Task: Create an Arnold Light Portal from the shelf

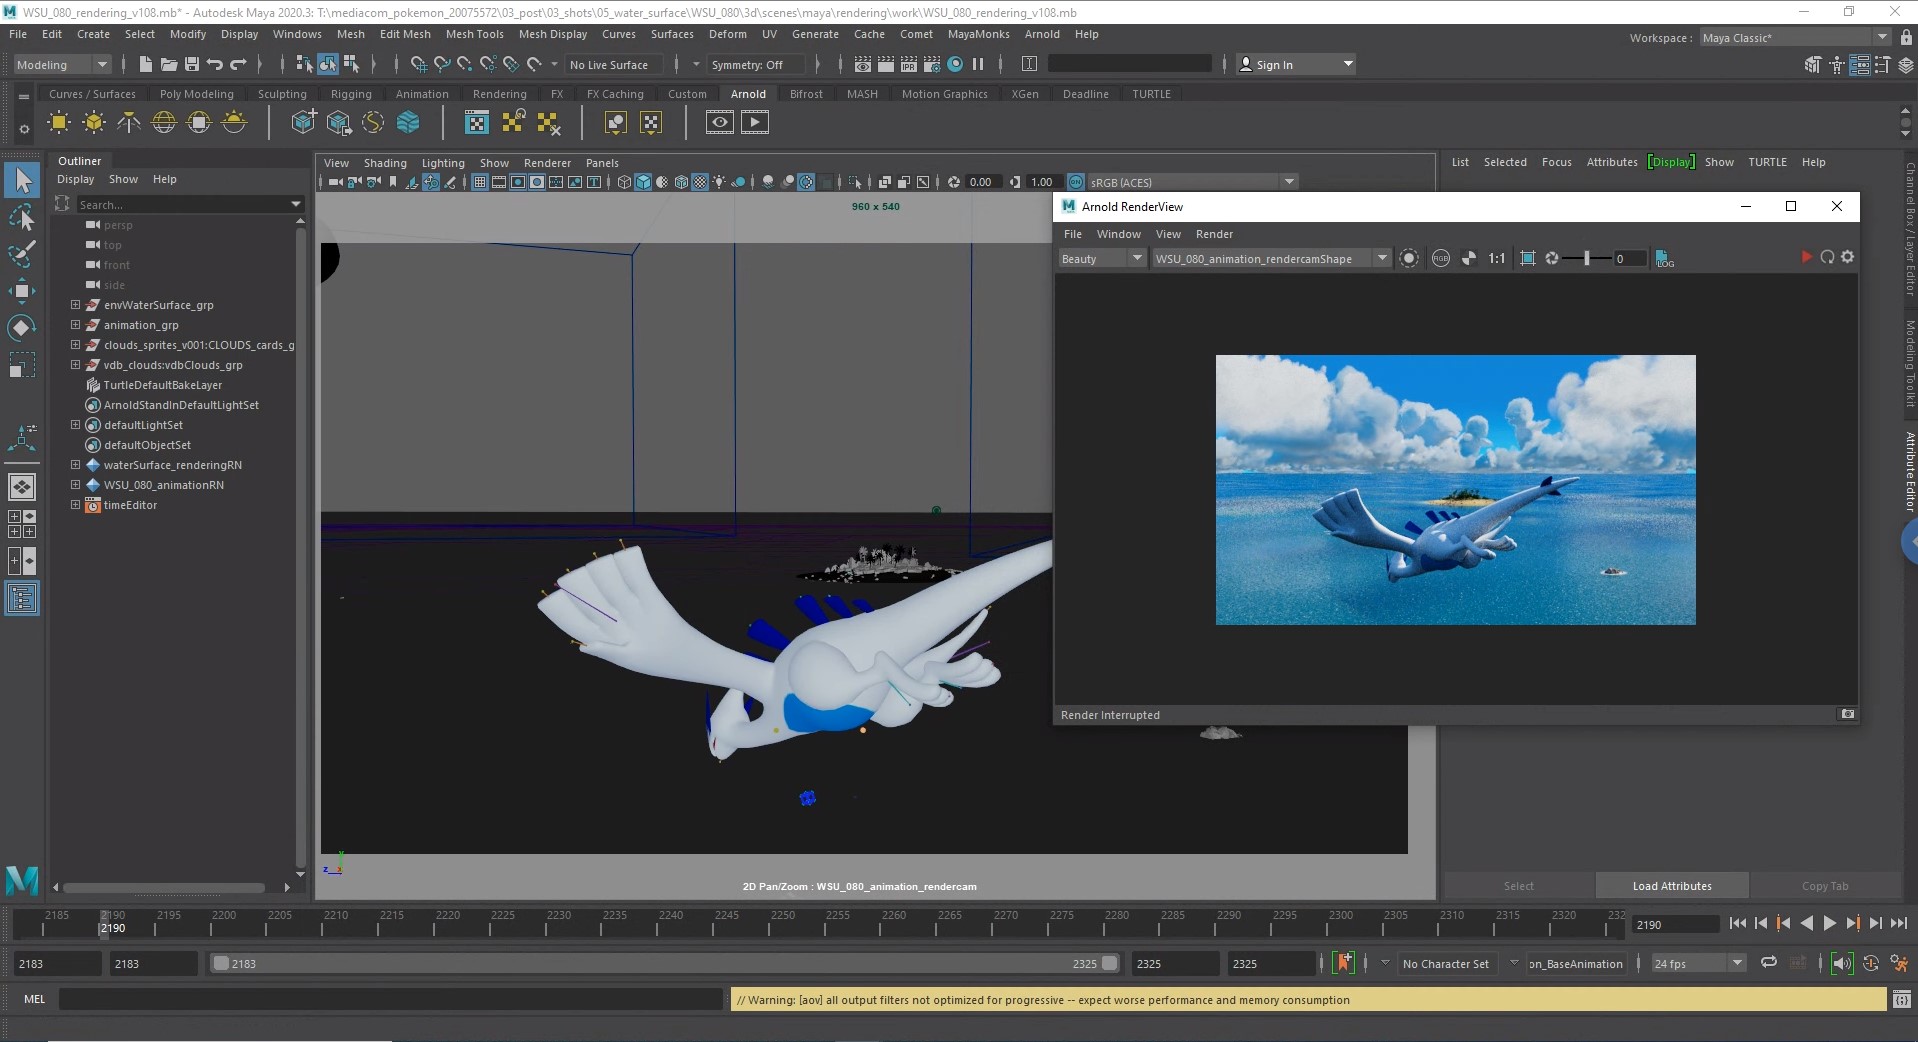Action: pyautogui.click(x=199, y=122)
